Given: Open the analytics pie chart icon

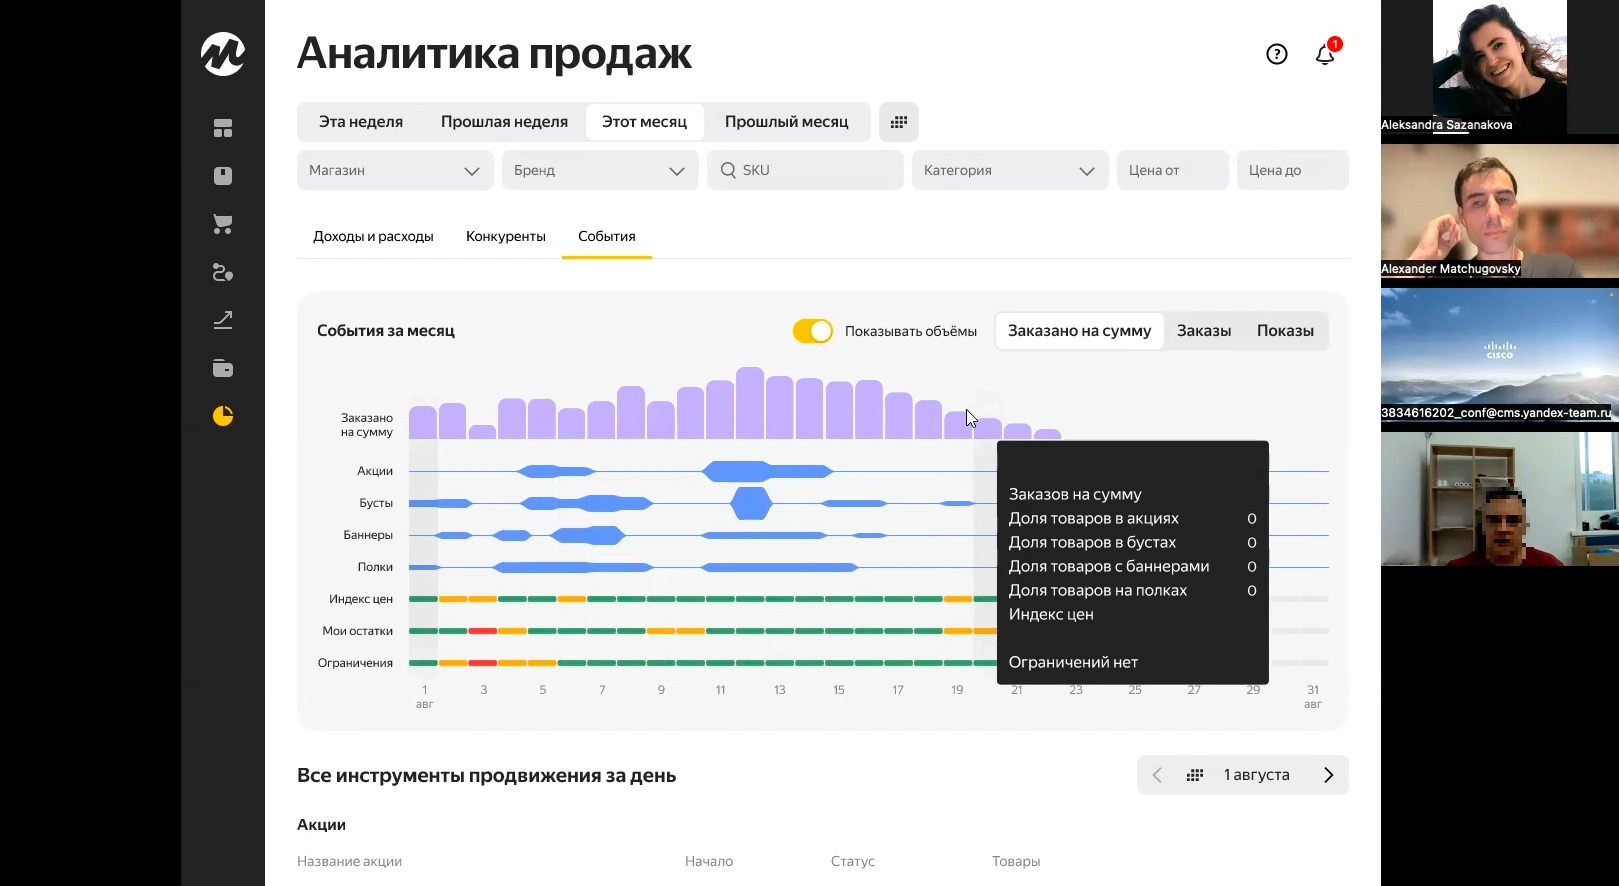Looking at the screenshot, I should coord(223,416).
